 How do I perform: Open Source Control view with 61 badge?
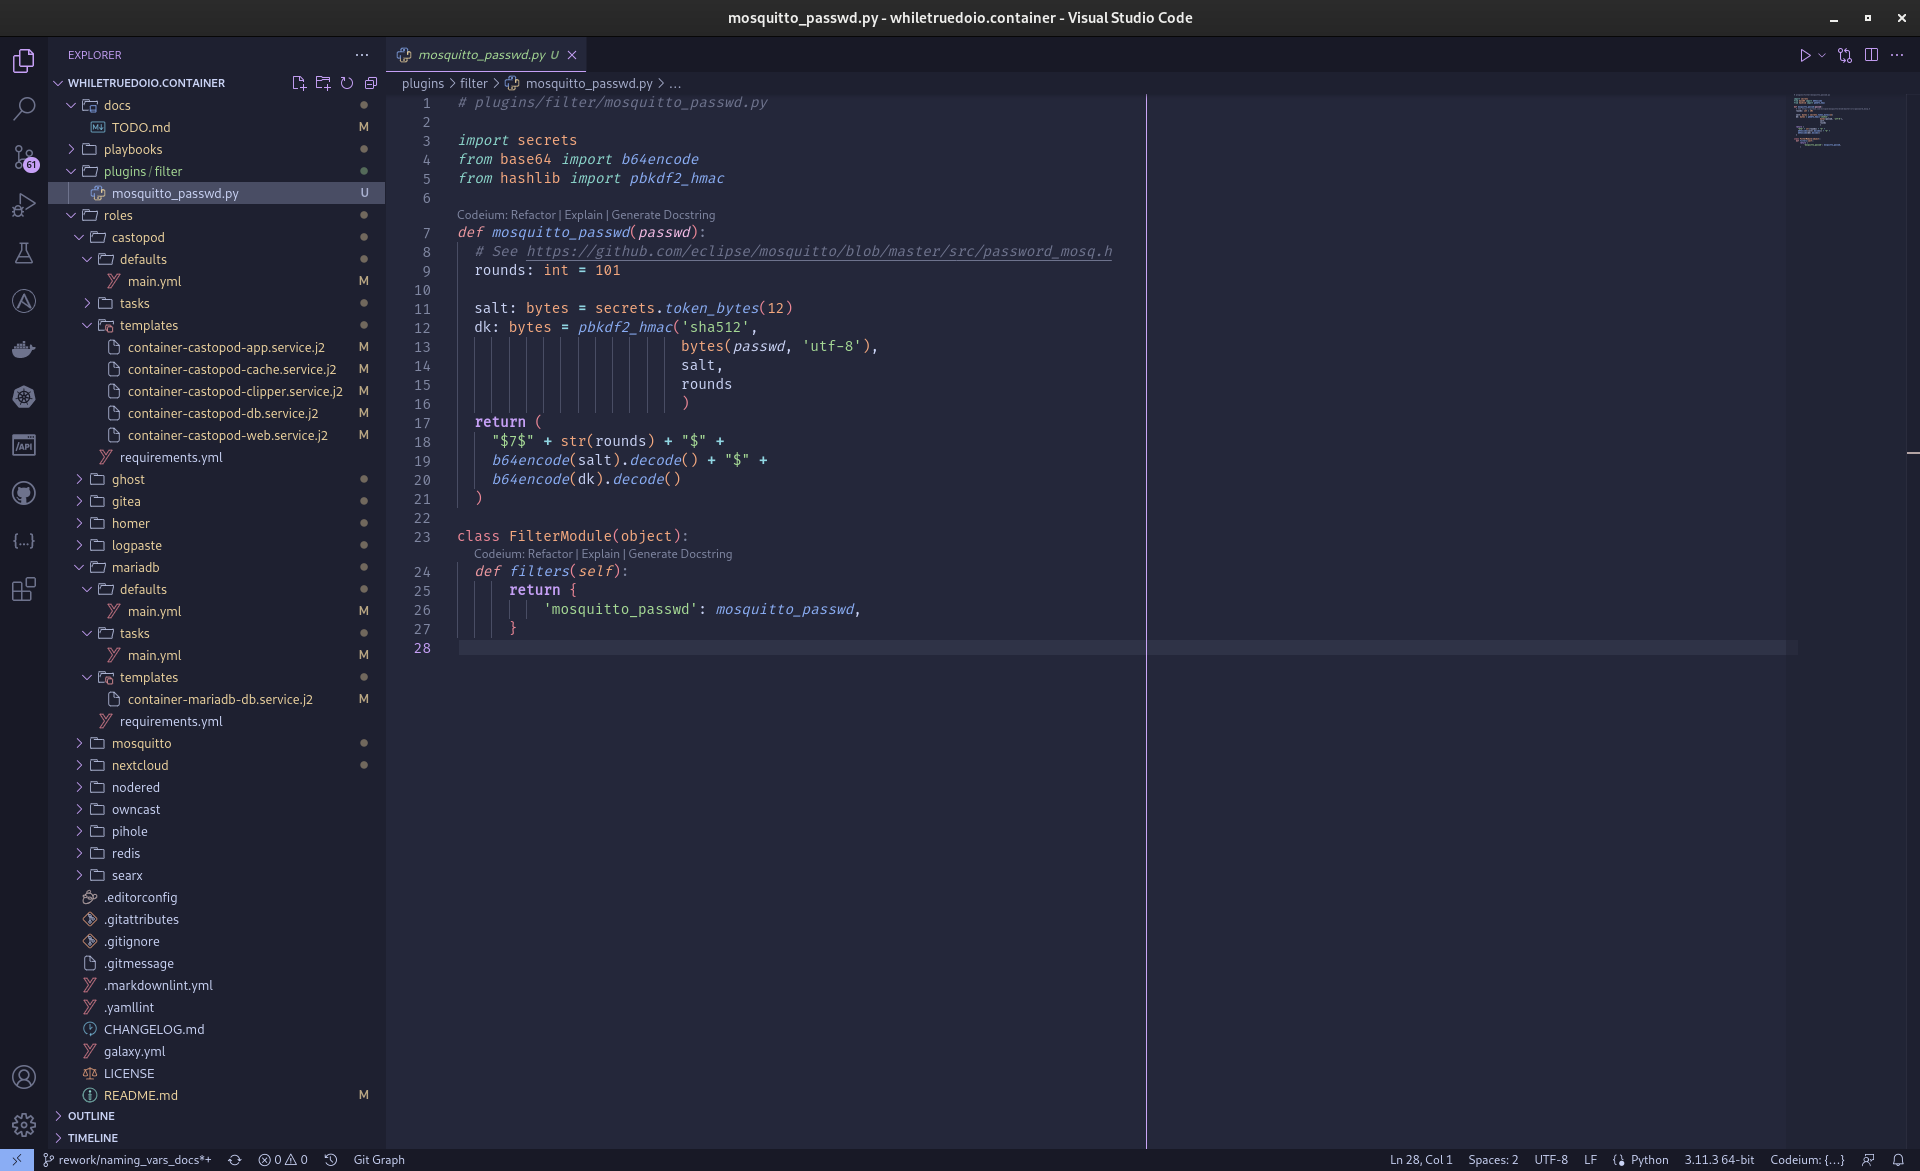24,157
